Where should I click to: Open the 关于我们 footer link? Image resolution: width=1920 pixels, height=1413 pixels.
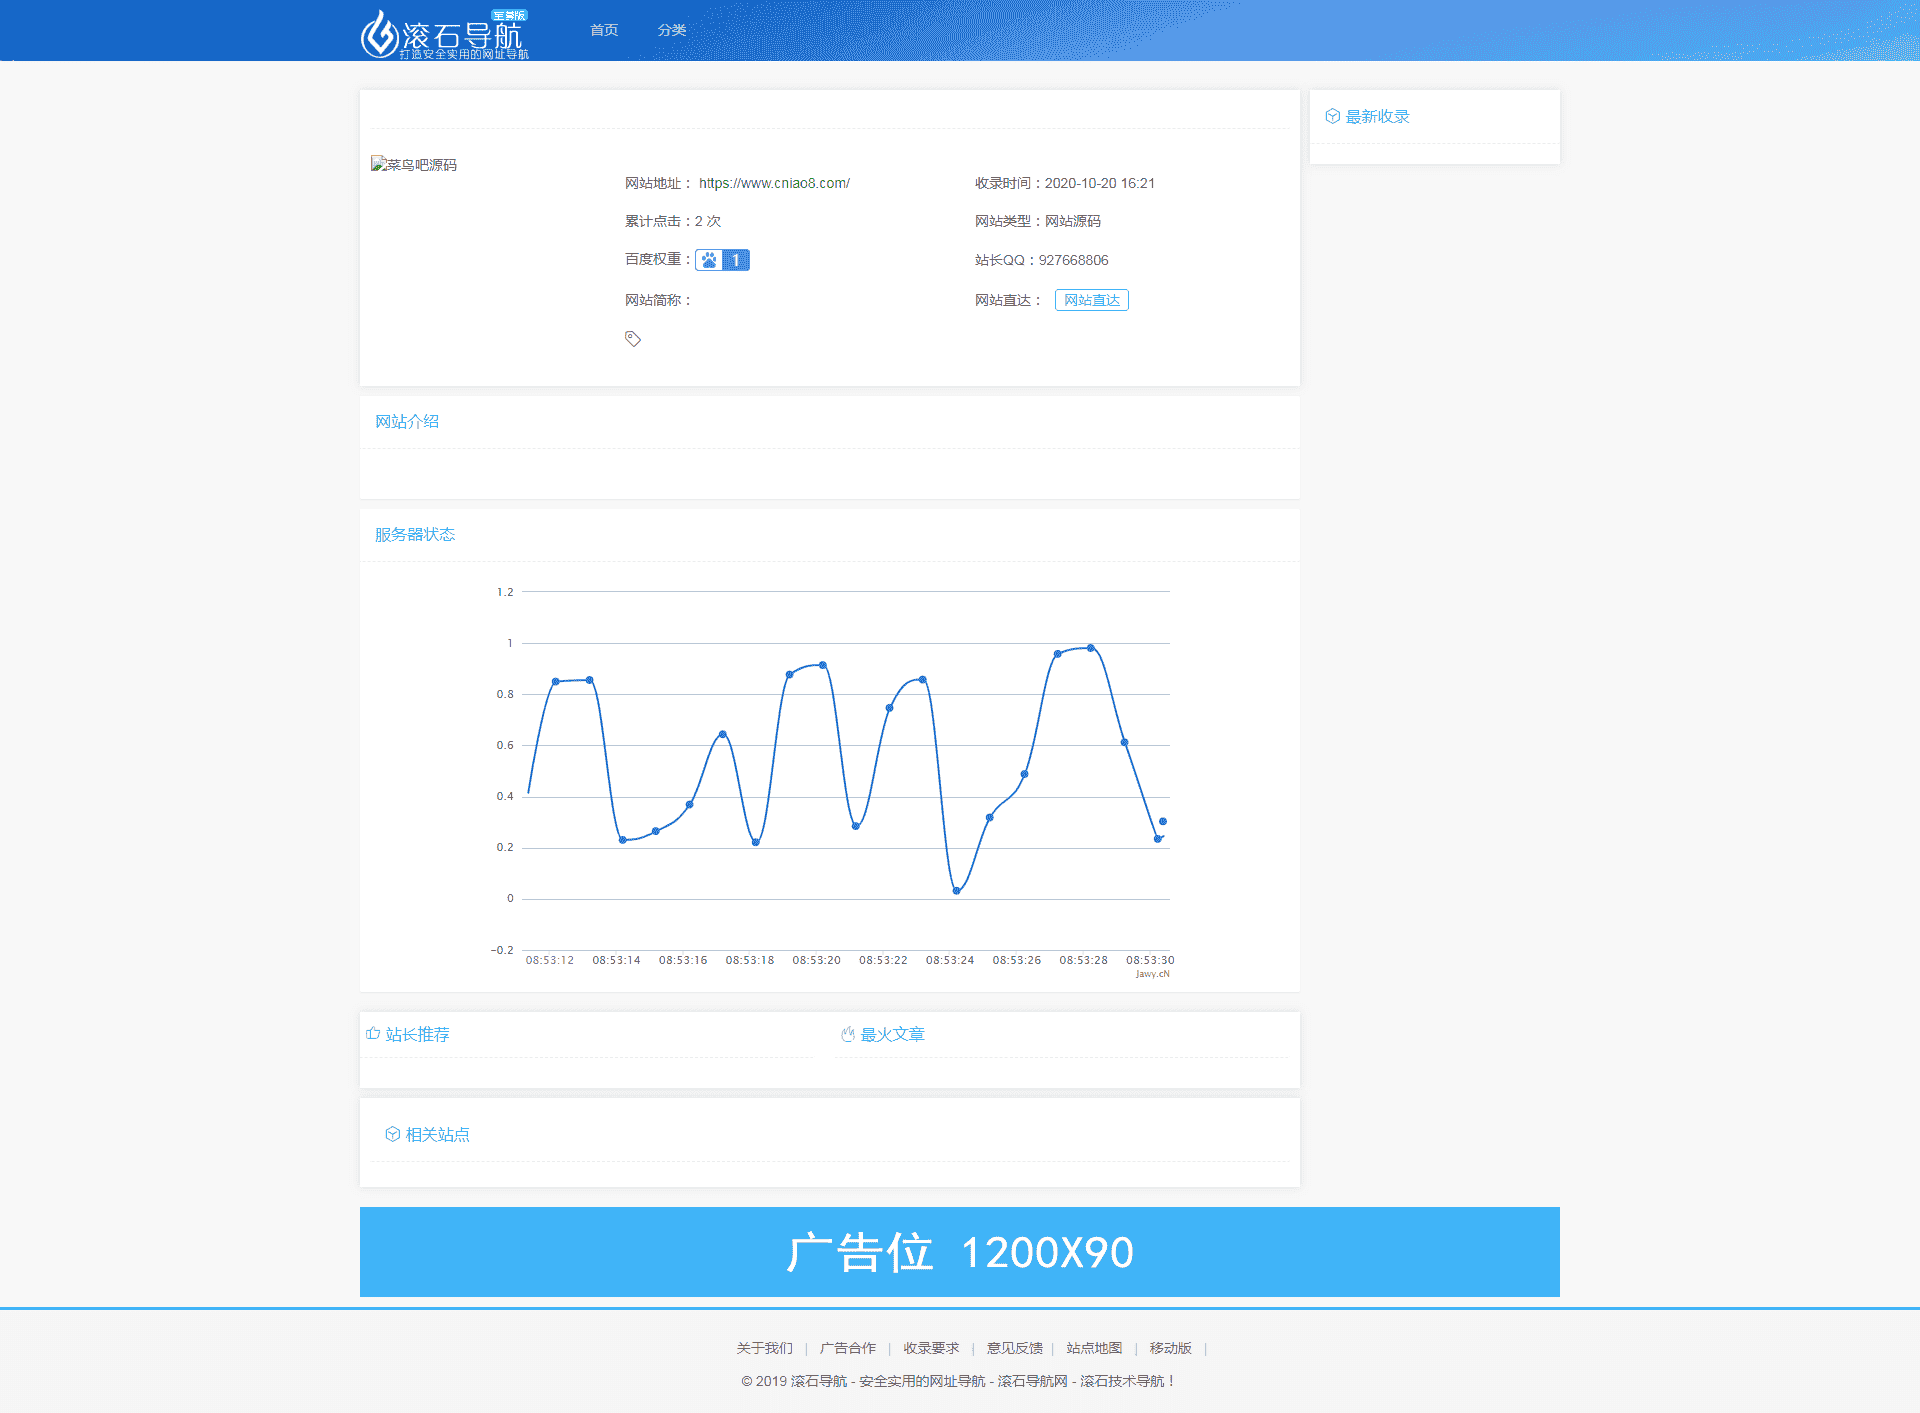pos(765,1348)
